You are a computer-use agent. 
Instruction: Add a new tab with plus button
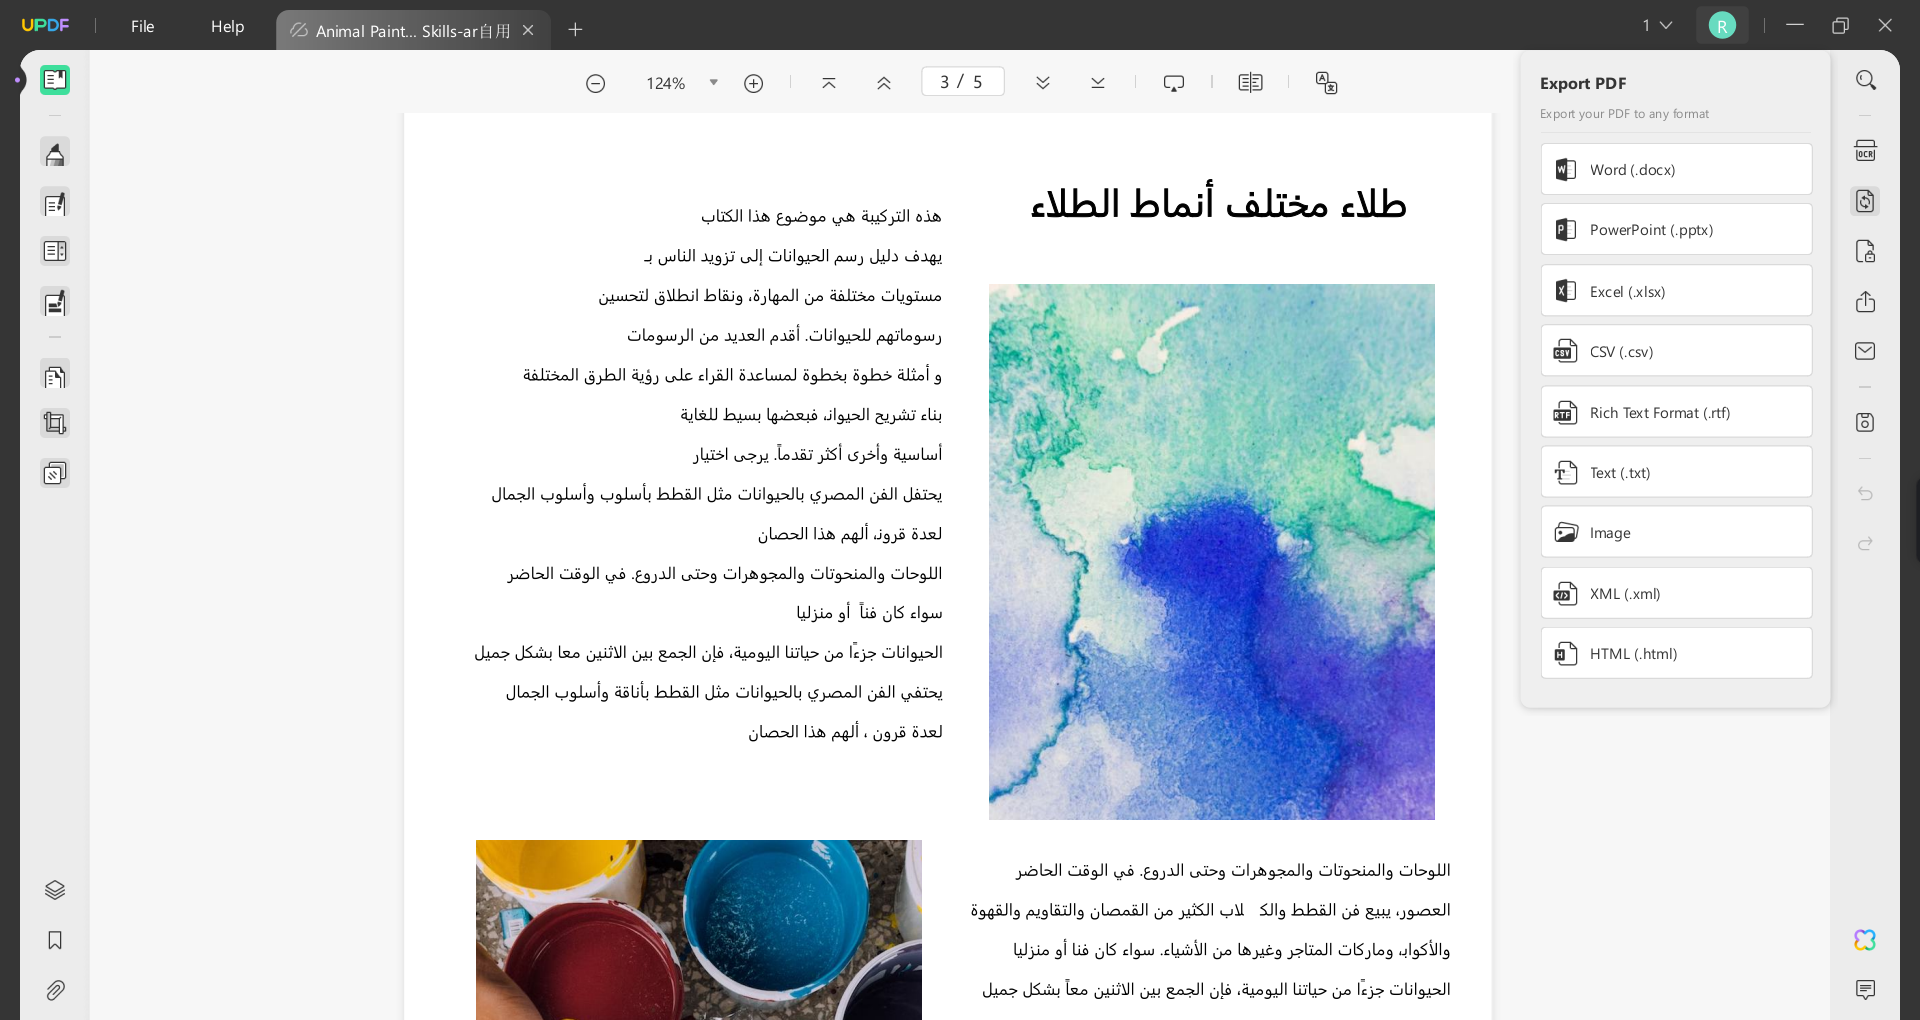[575, 30]
